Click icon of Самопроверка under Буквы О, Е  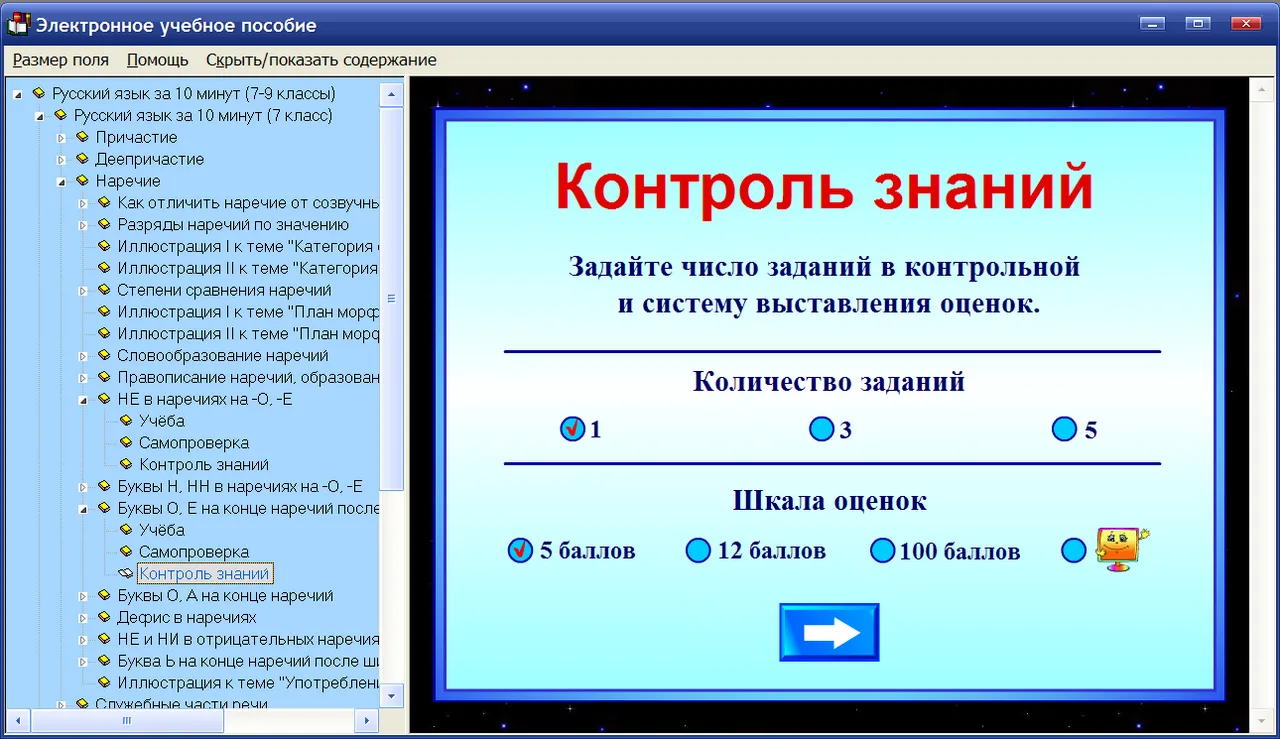(126, 552)
